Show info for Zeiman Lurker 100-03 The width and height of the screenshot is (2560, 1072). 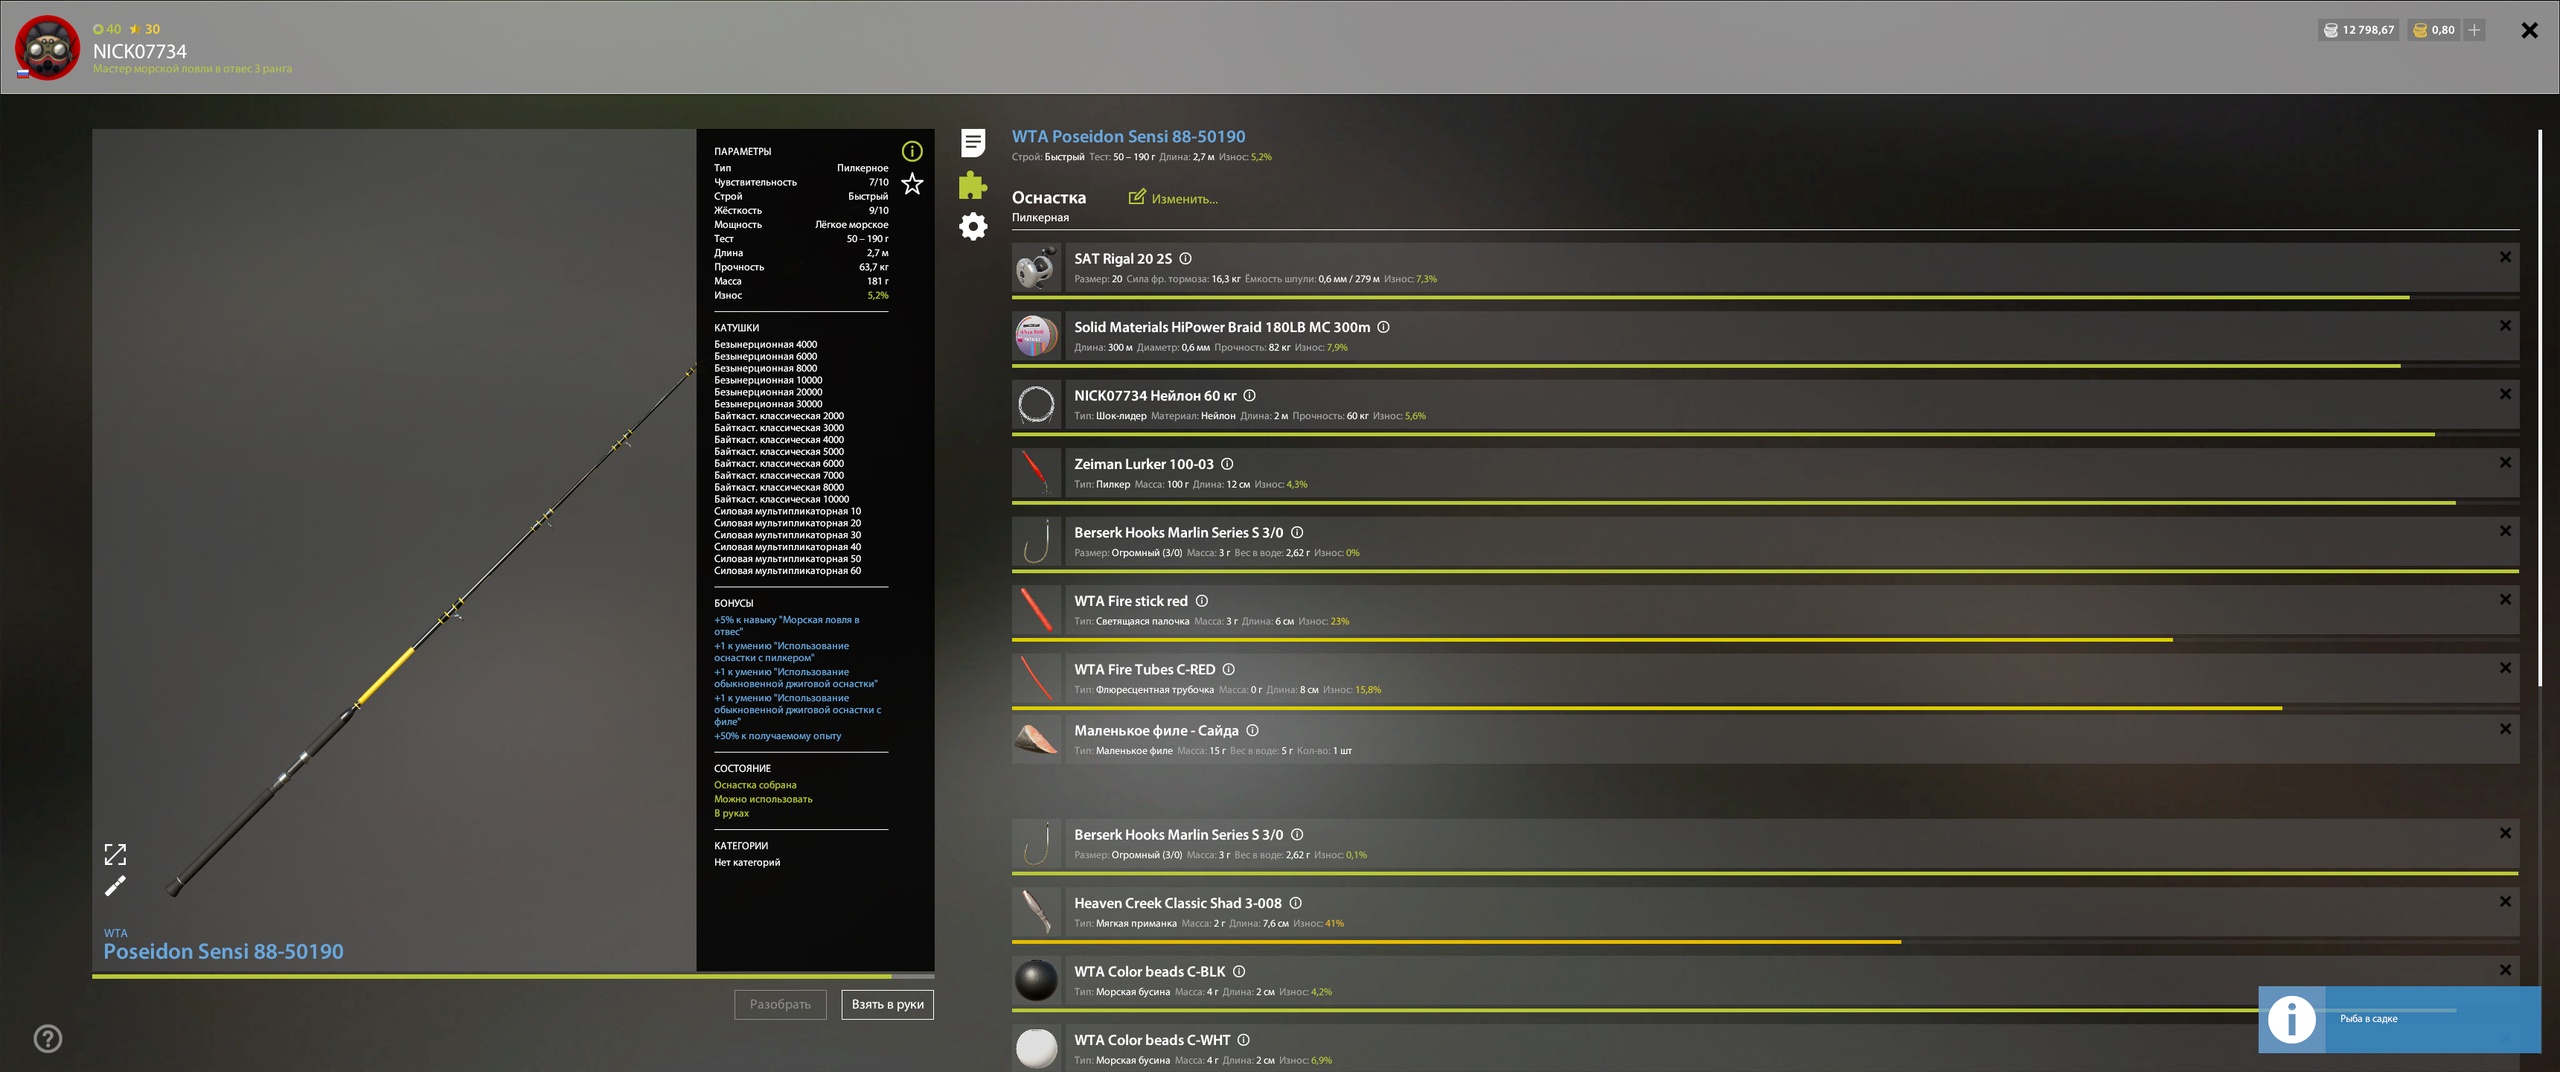[1227, 464]
